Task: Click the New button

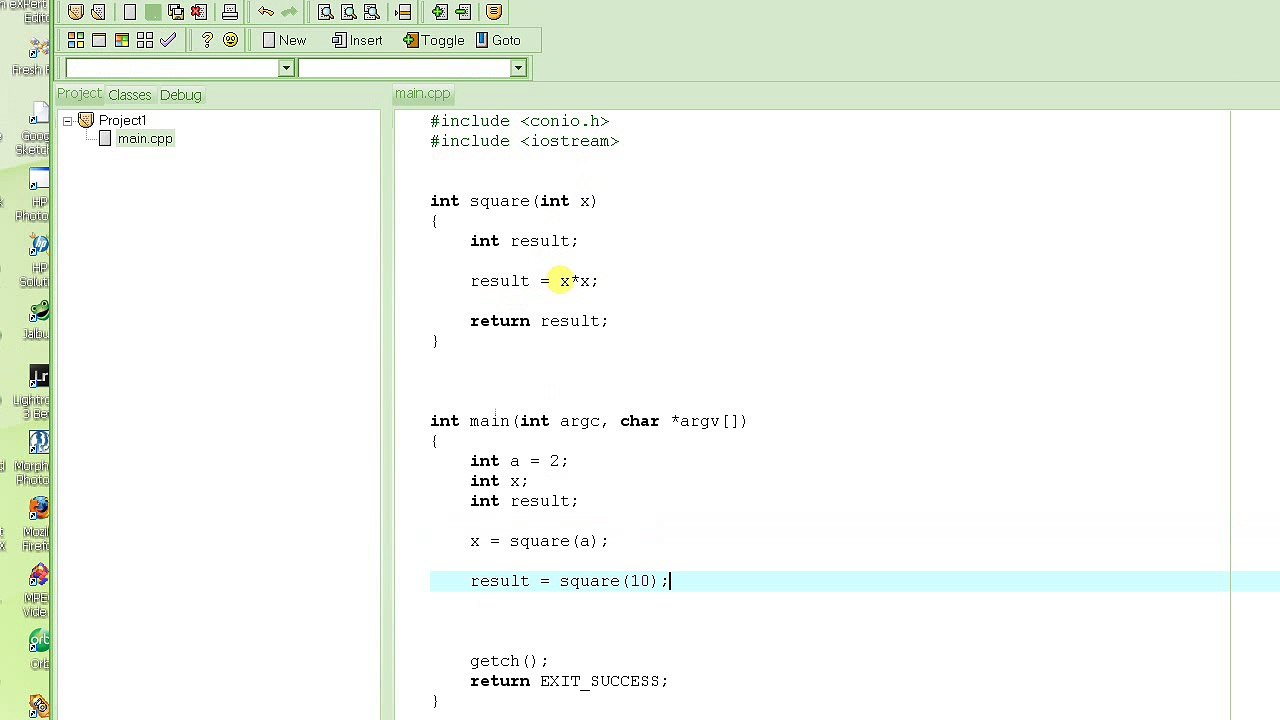Action: point(284,40)
